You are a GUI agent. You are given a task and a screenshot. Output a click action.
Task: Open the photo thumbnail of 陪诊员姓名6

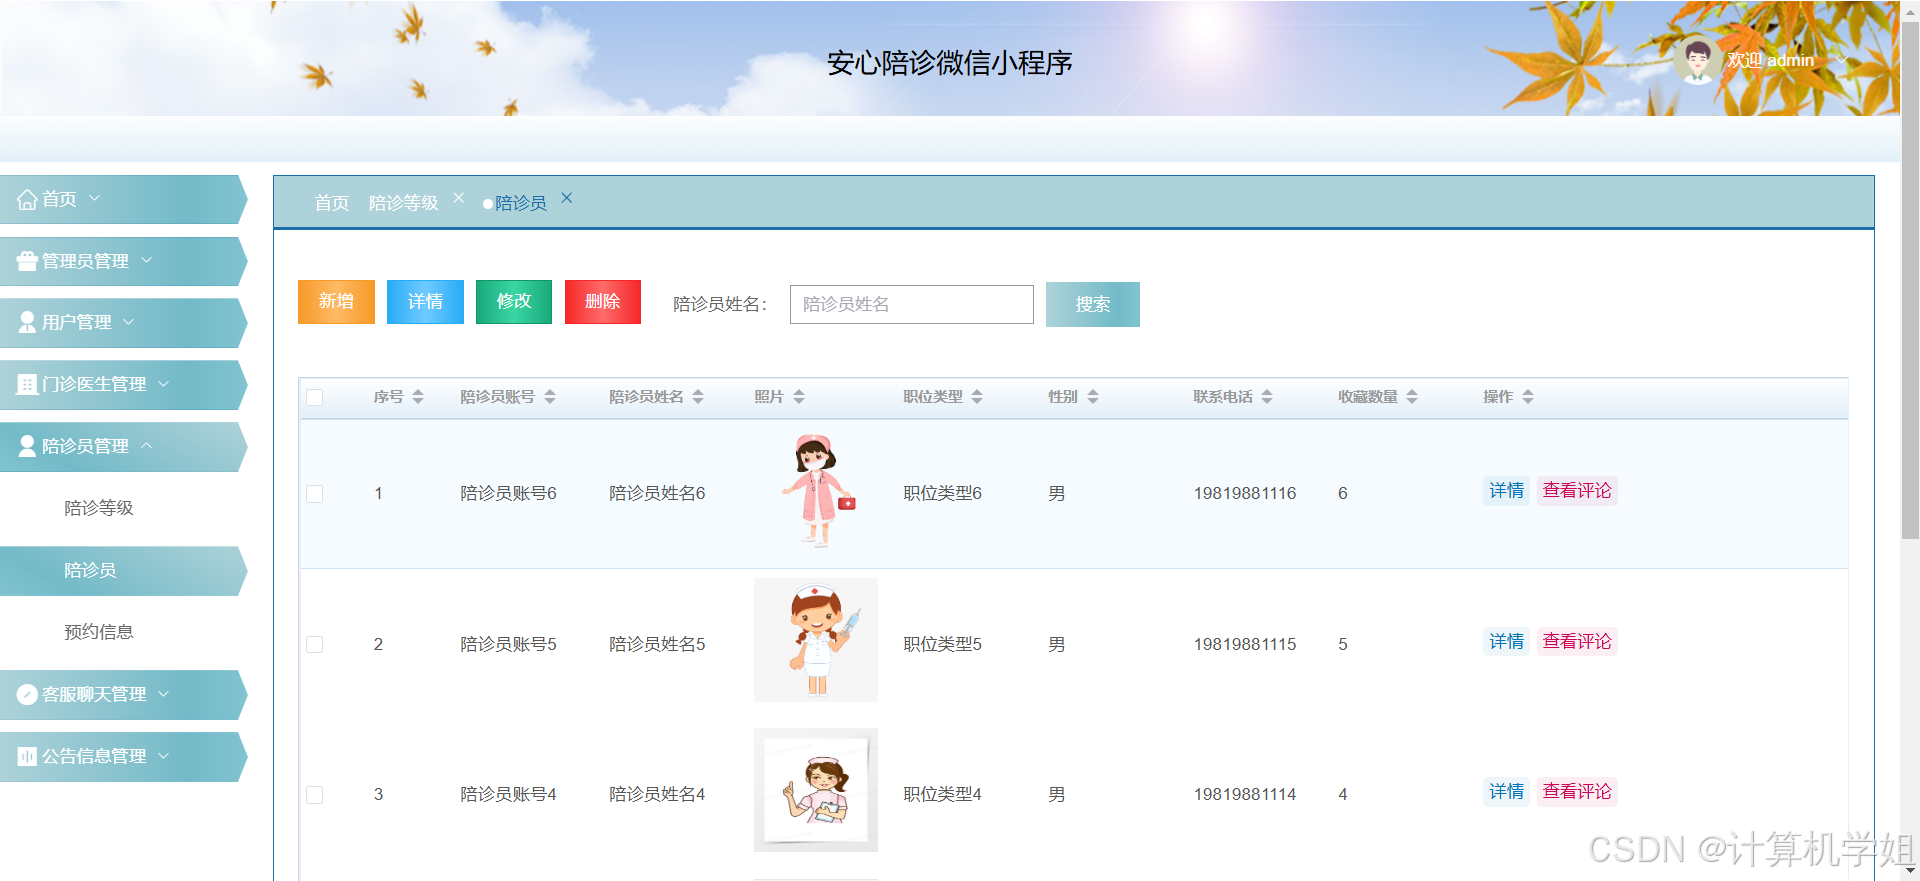click(x=816, y=491)
